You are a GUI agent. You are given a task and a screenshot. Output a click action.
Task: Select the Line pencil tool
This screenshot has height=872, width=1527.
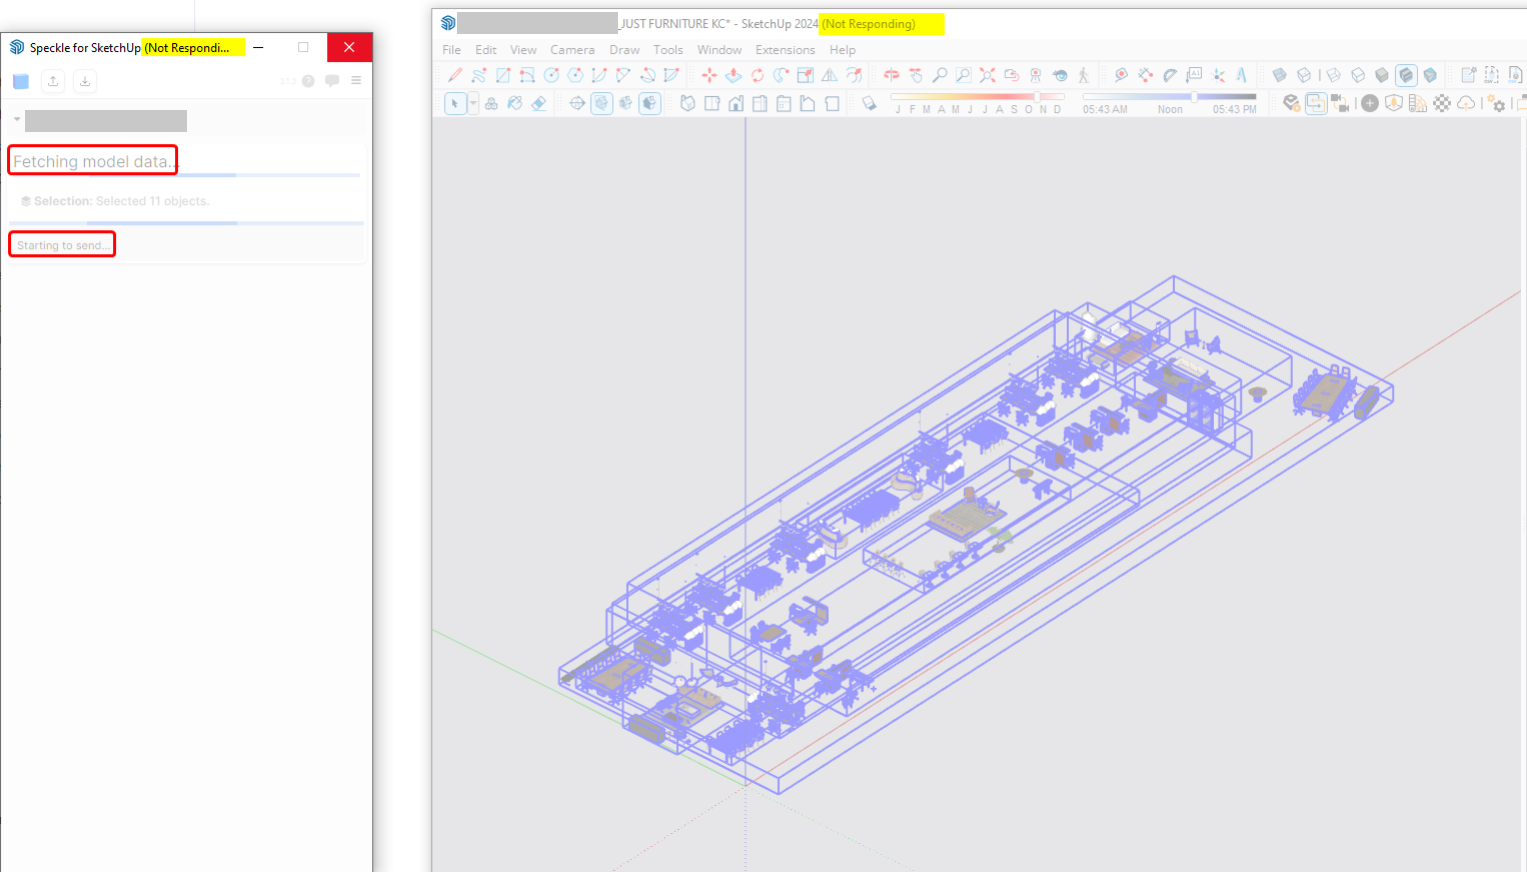[455, 75]
